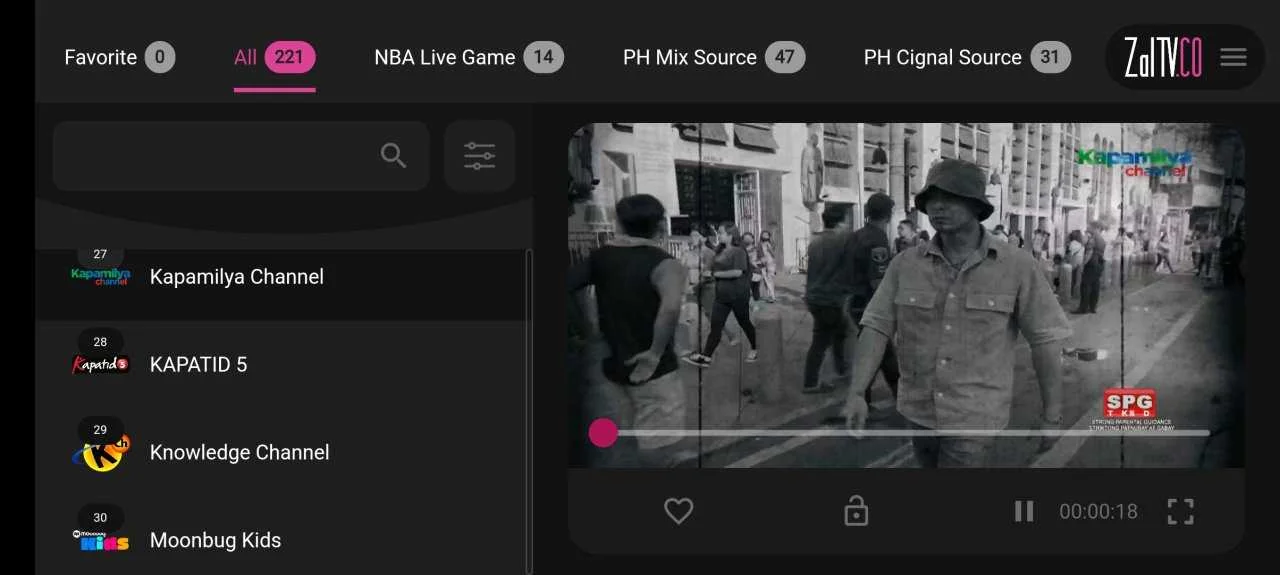Click the 31 badge on PH Cignal Source
The height and width of the screenshot is (575, 1280).
click(x=1050, y=57)
